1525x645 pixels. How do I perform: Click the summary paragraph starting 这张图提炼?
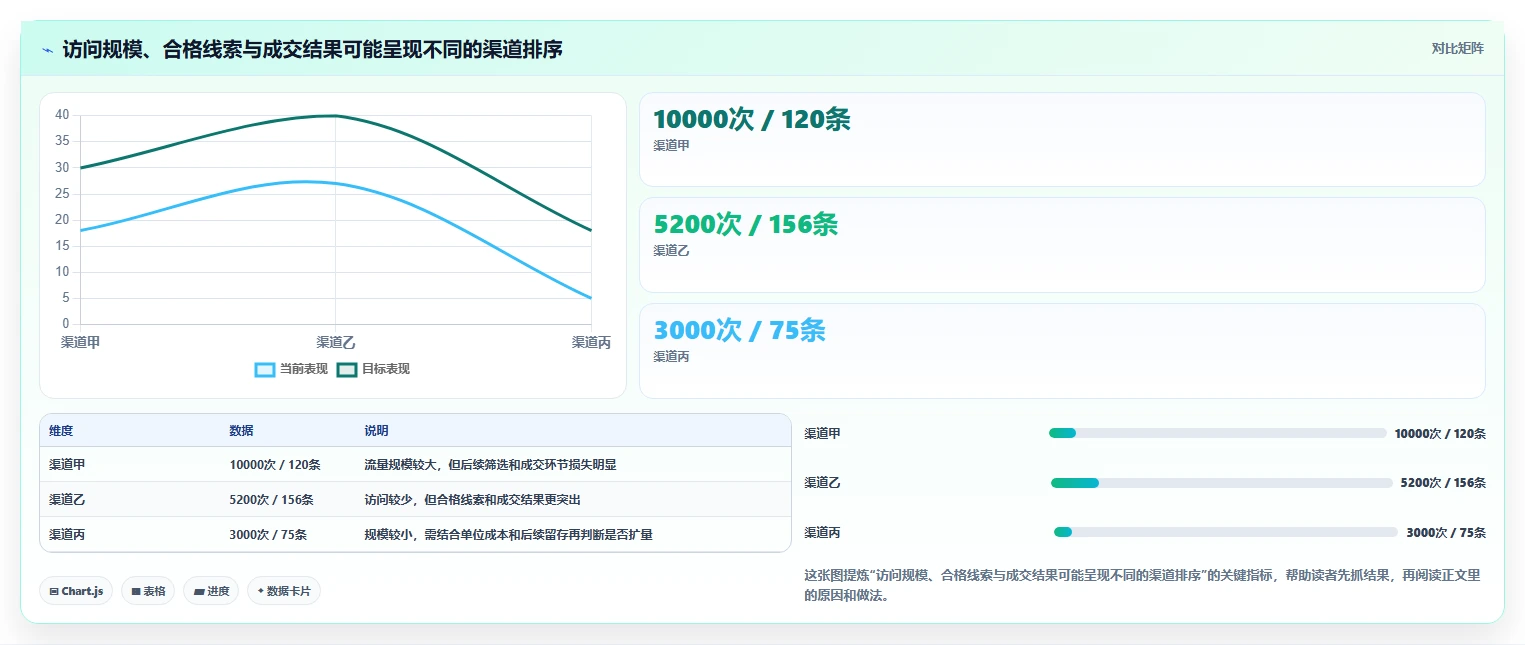tap(1142, 585)
